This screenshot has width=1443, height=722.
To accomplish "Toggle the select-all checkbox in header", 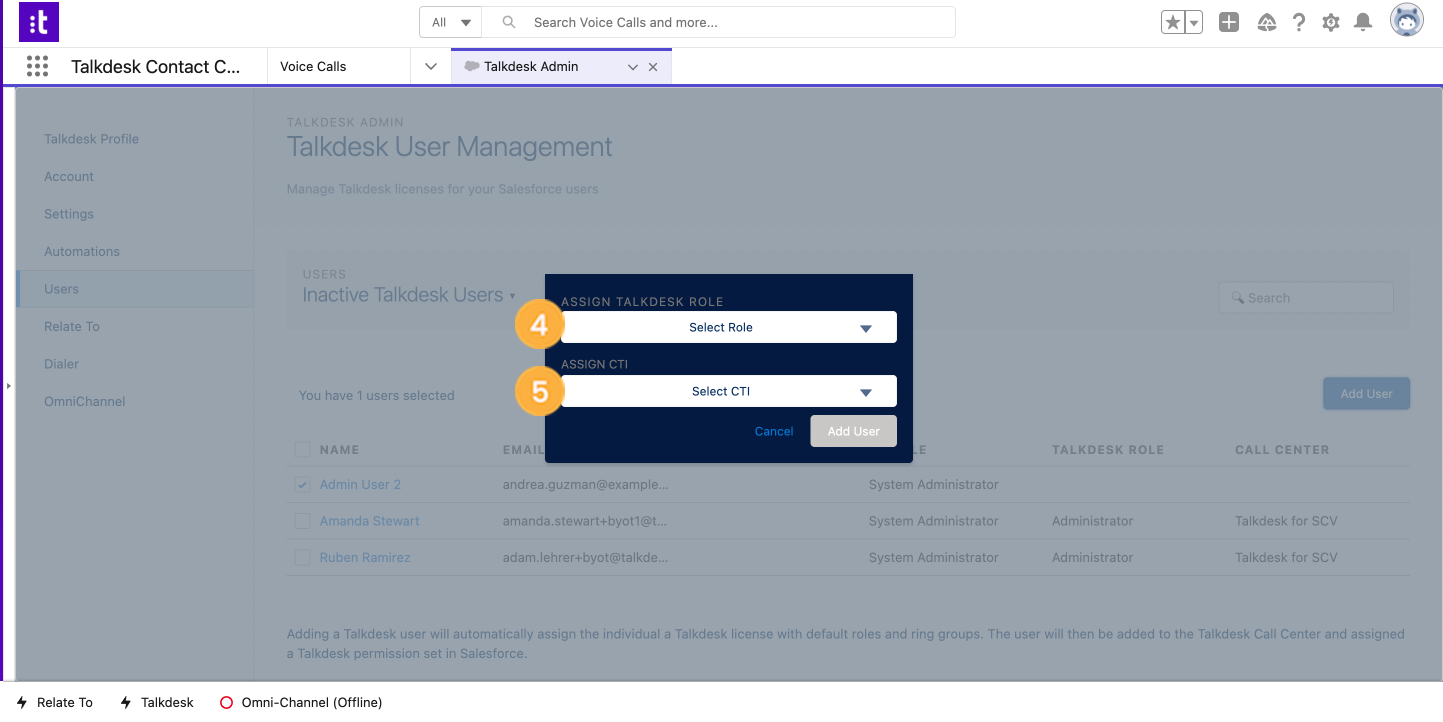I will coord(302,449).
